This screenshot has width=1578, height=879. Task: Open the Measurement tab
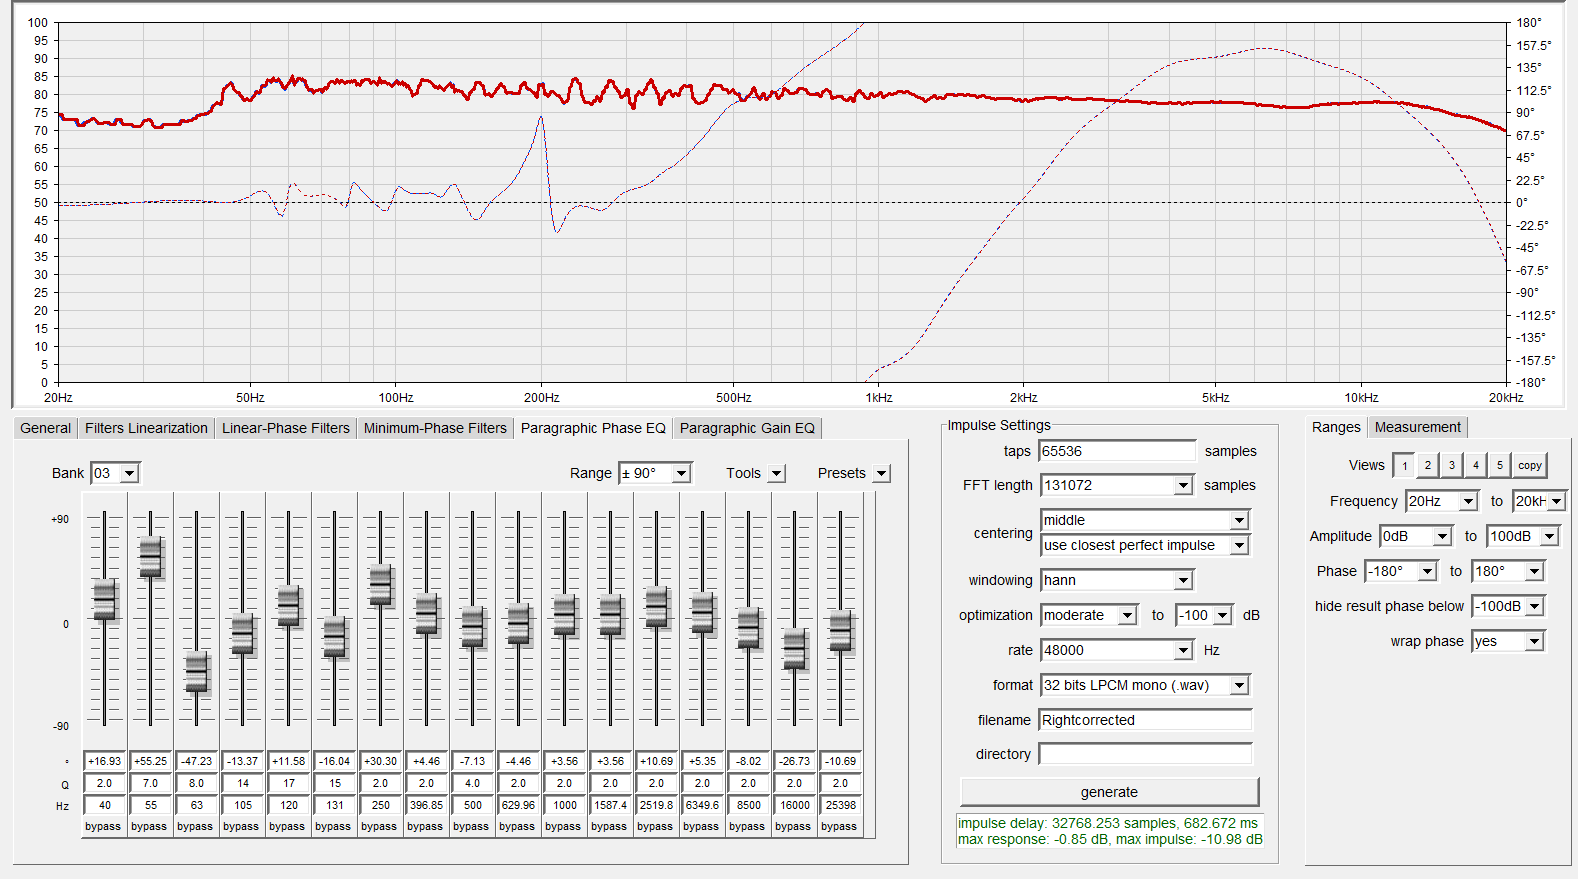tap(1417, 427)
